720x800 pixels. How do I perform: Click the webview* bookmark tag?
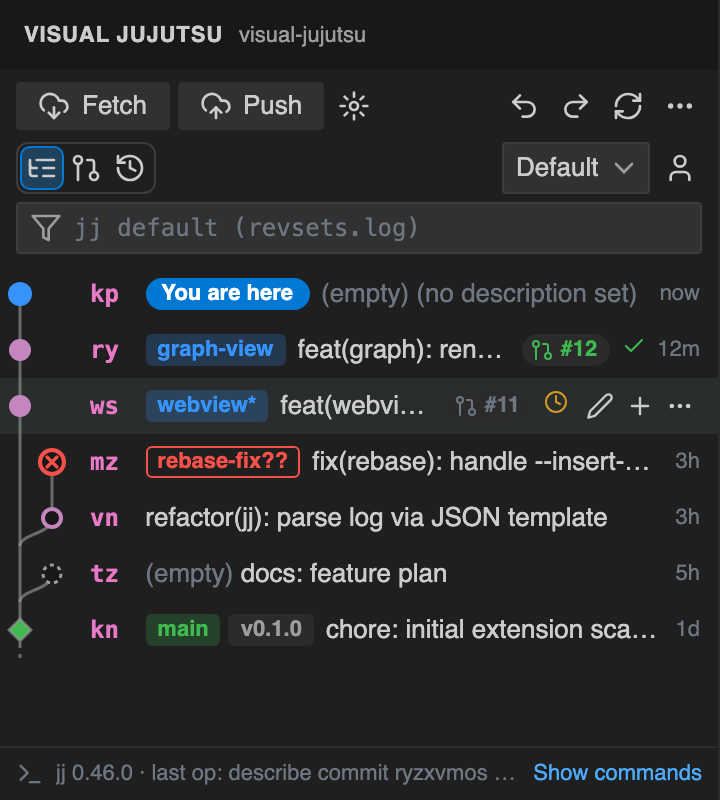tap(207, 406)
